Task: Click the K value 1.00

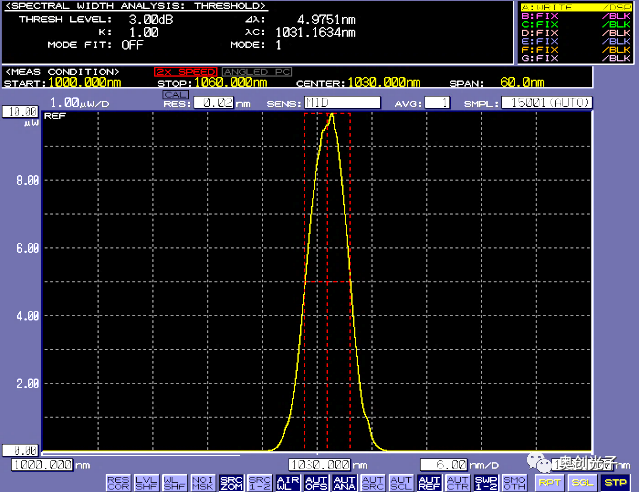Action: 143,32
